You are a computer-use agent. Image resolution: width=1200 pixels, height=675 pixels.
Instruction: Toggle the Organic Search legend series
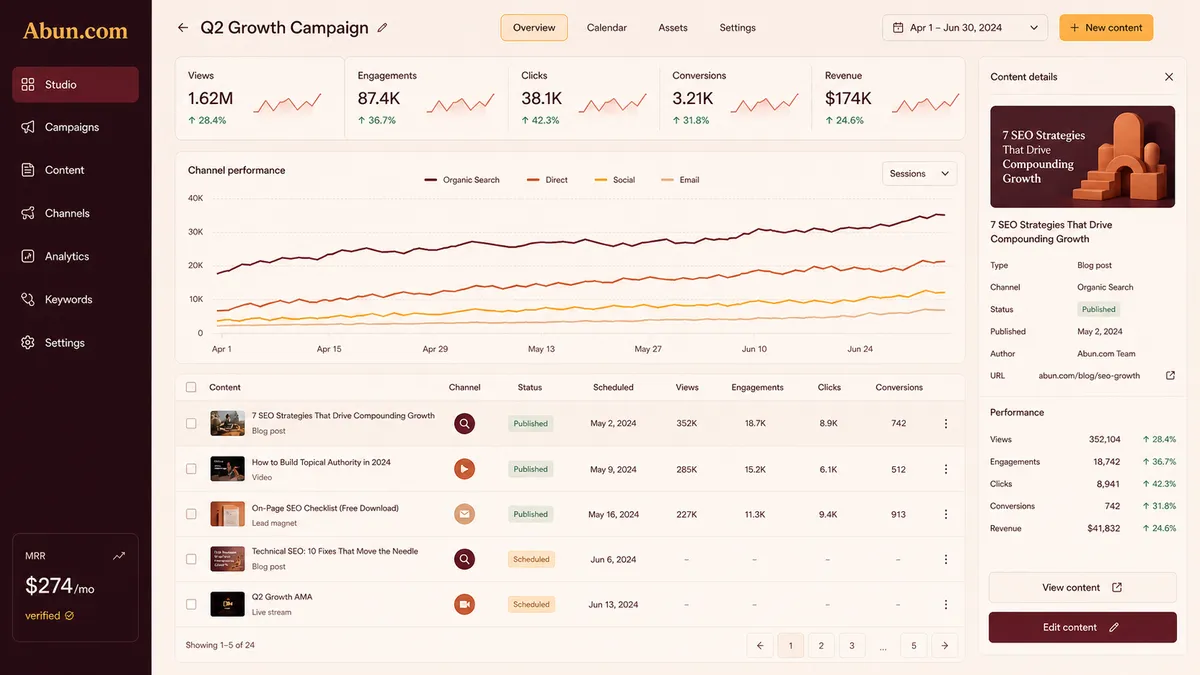(462, 180)
